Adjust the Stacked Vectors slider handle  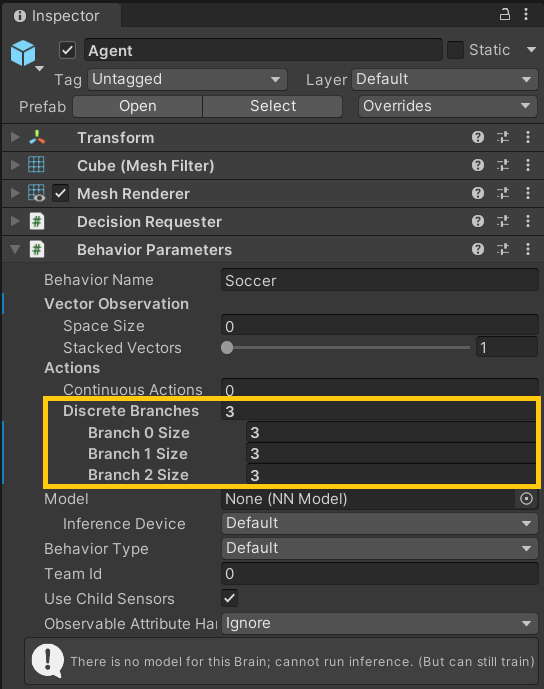point(227,348)
